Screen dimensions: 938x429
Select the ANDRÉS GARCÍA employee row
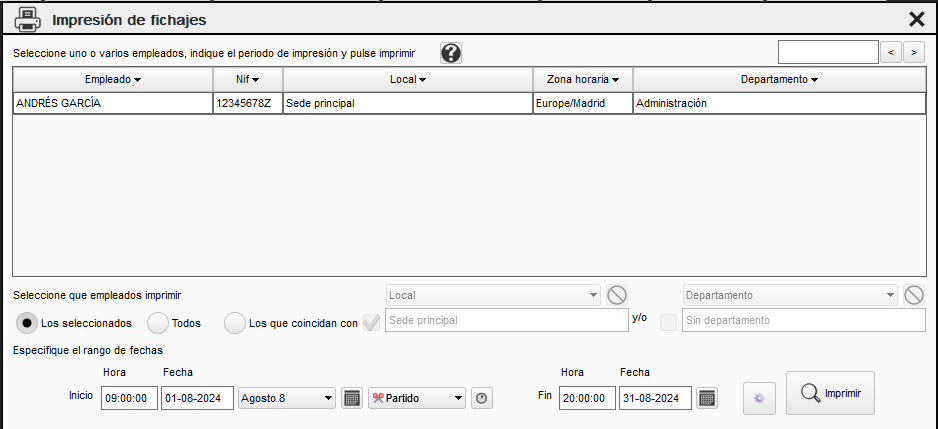(112, 103)
